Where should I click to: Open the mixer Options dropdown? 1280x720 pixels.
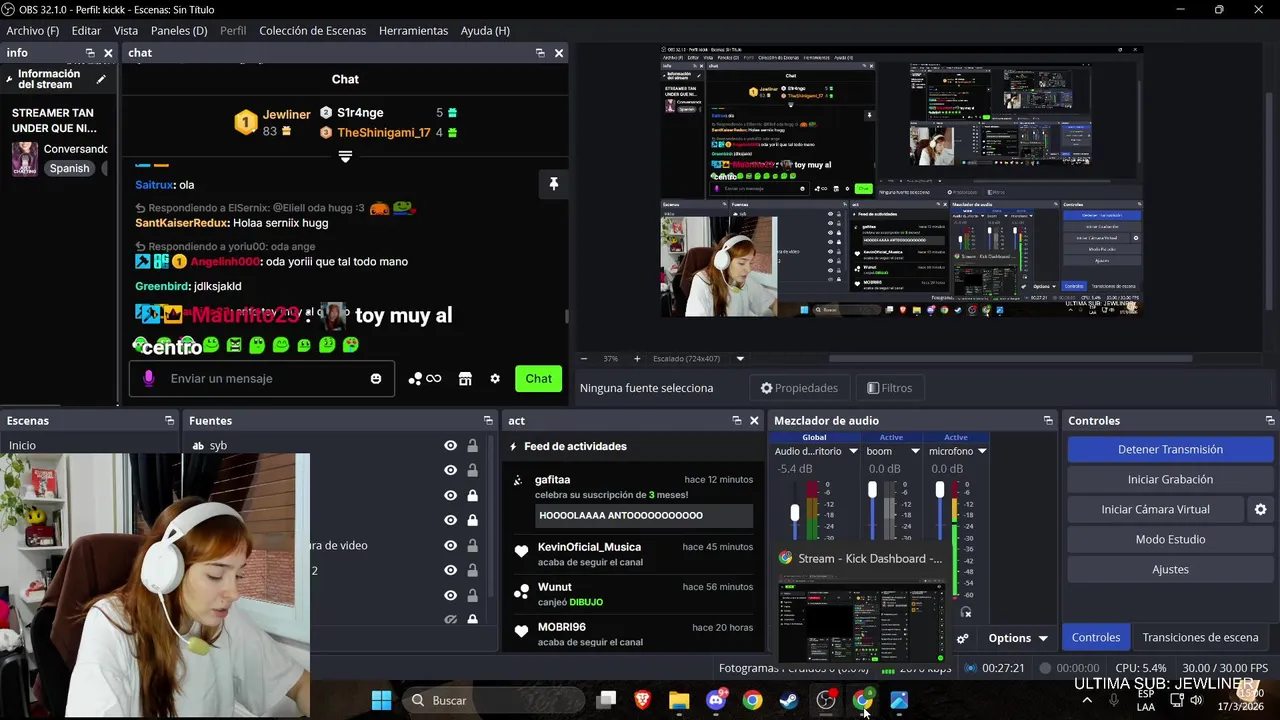pos(1018,638)
